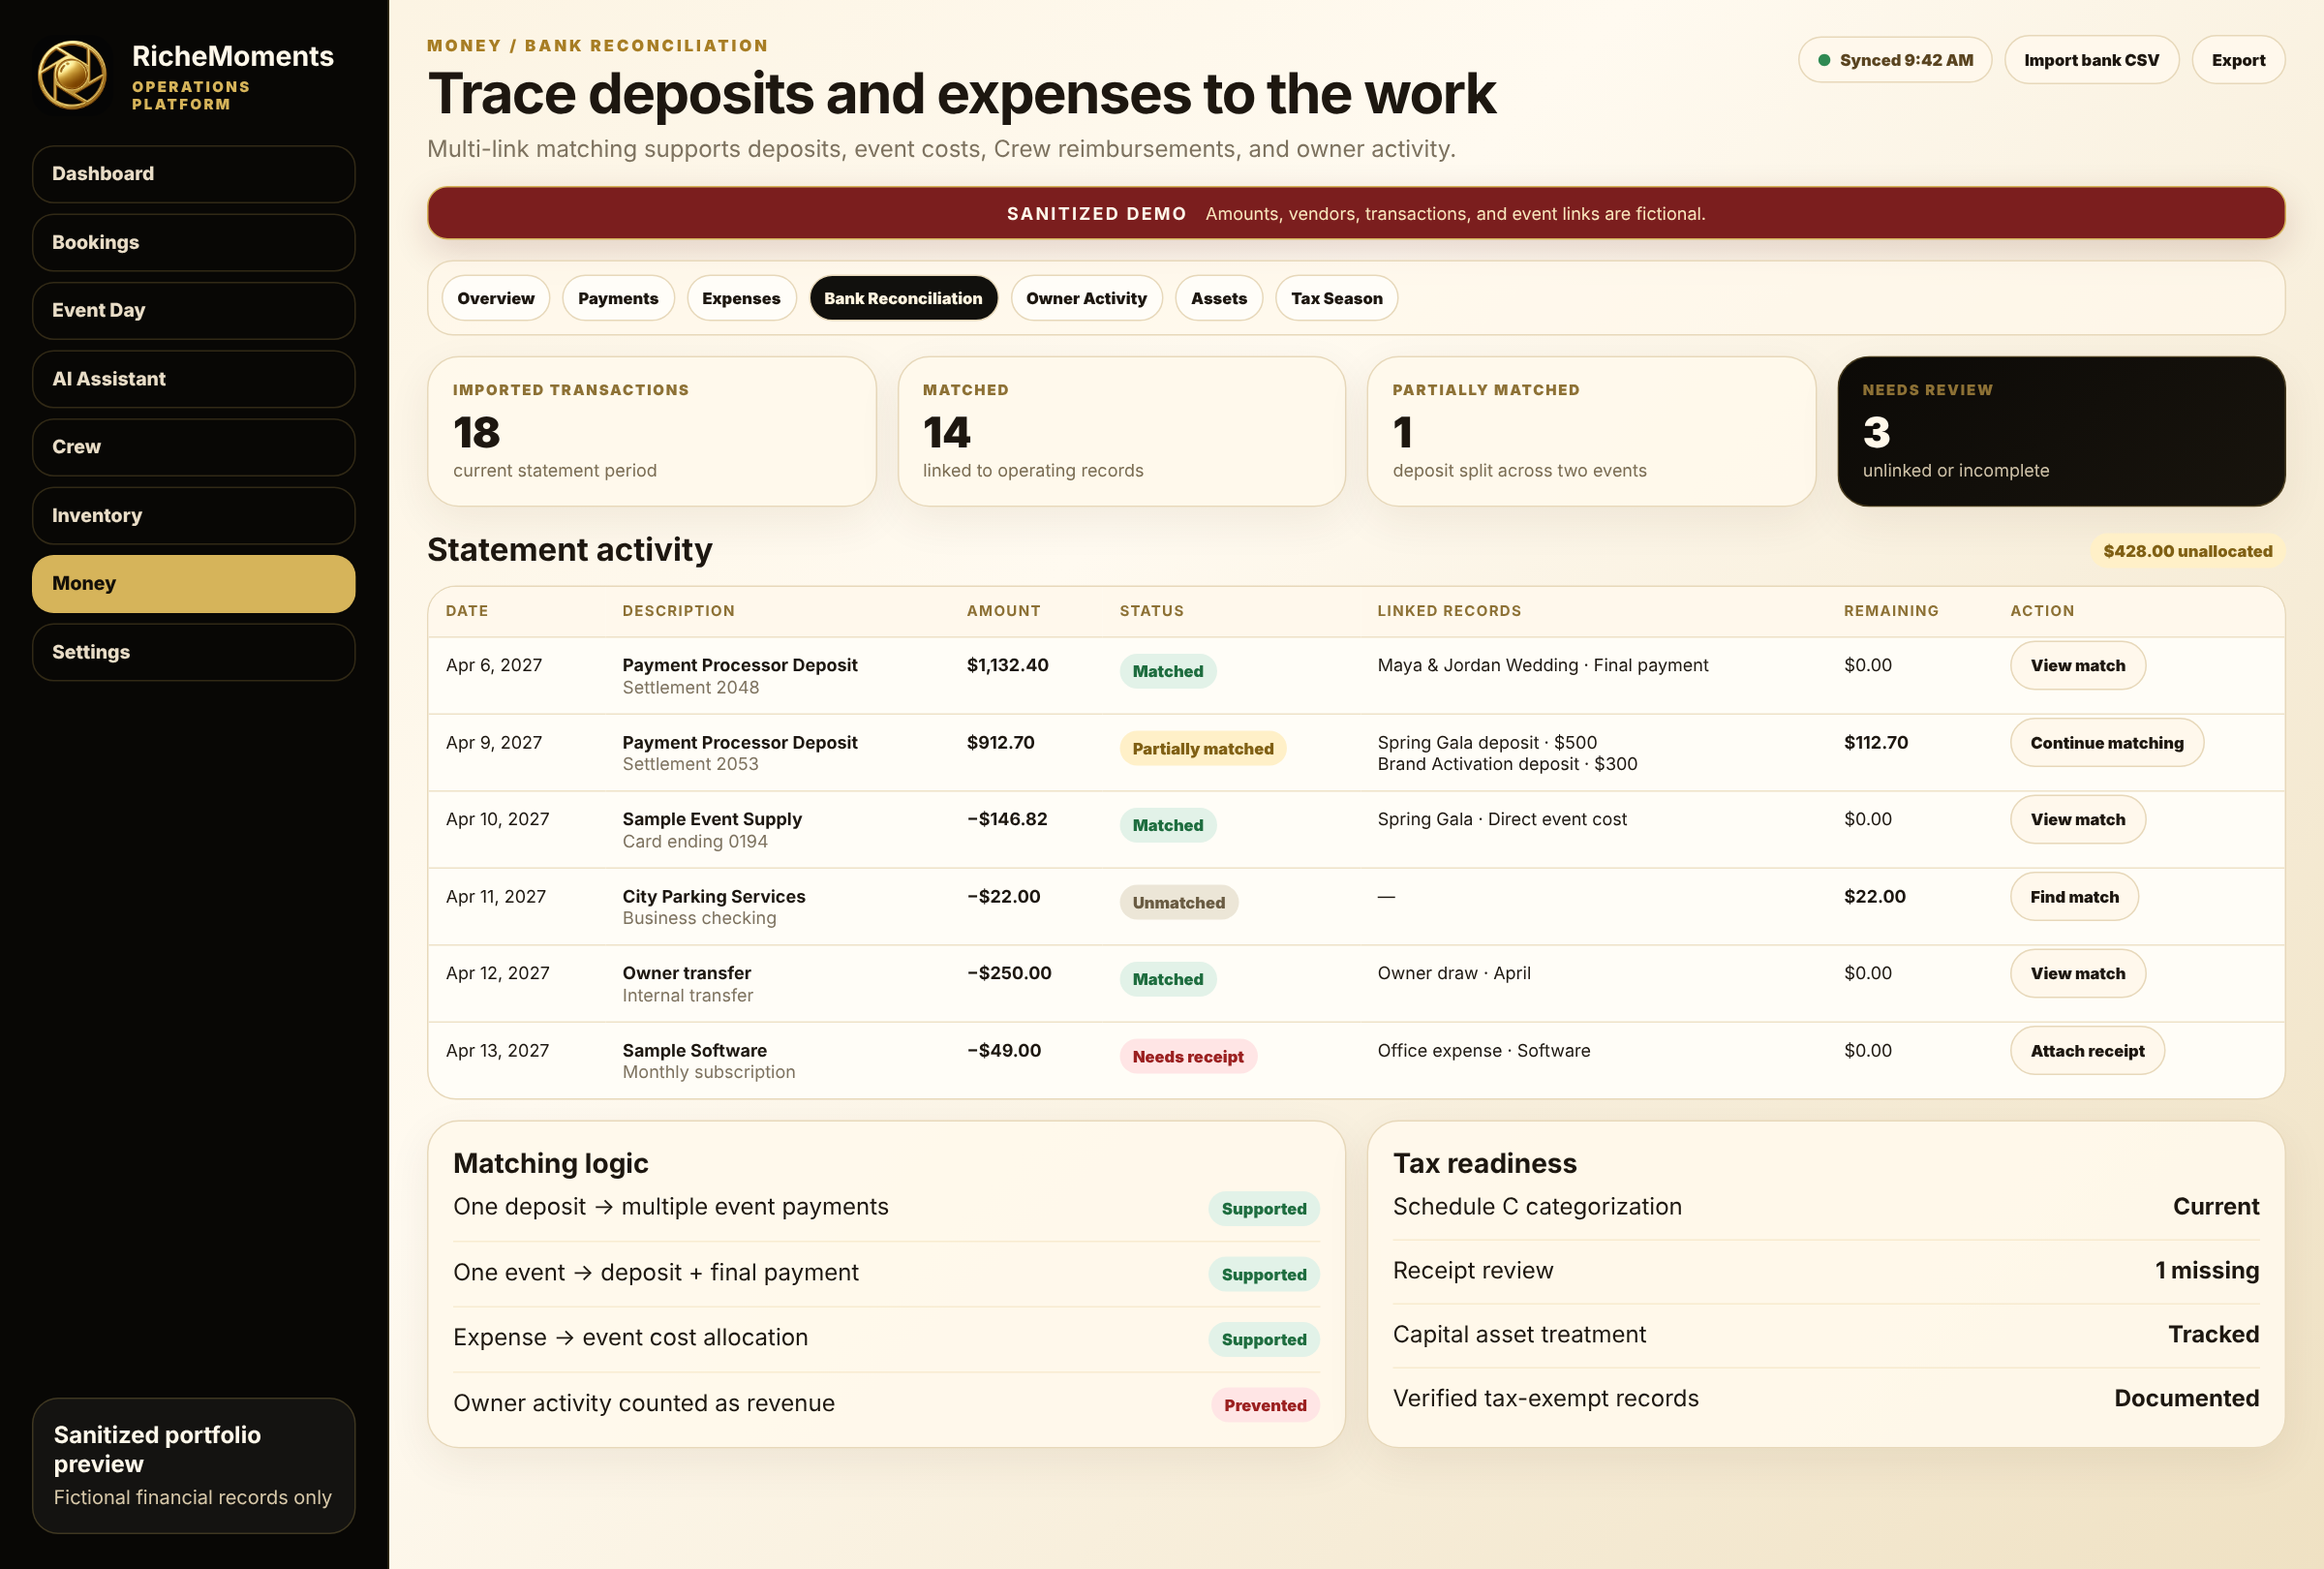Click the Matched summary card
This screenshot has height=1569, width=2324.
pos(1121,431)
